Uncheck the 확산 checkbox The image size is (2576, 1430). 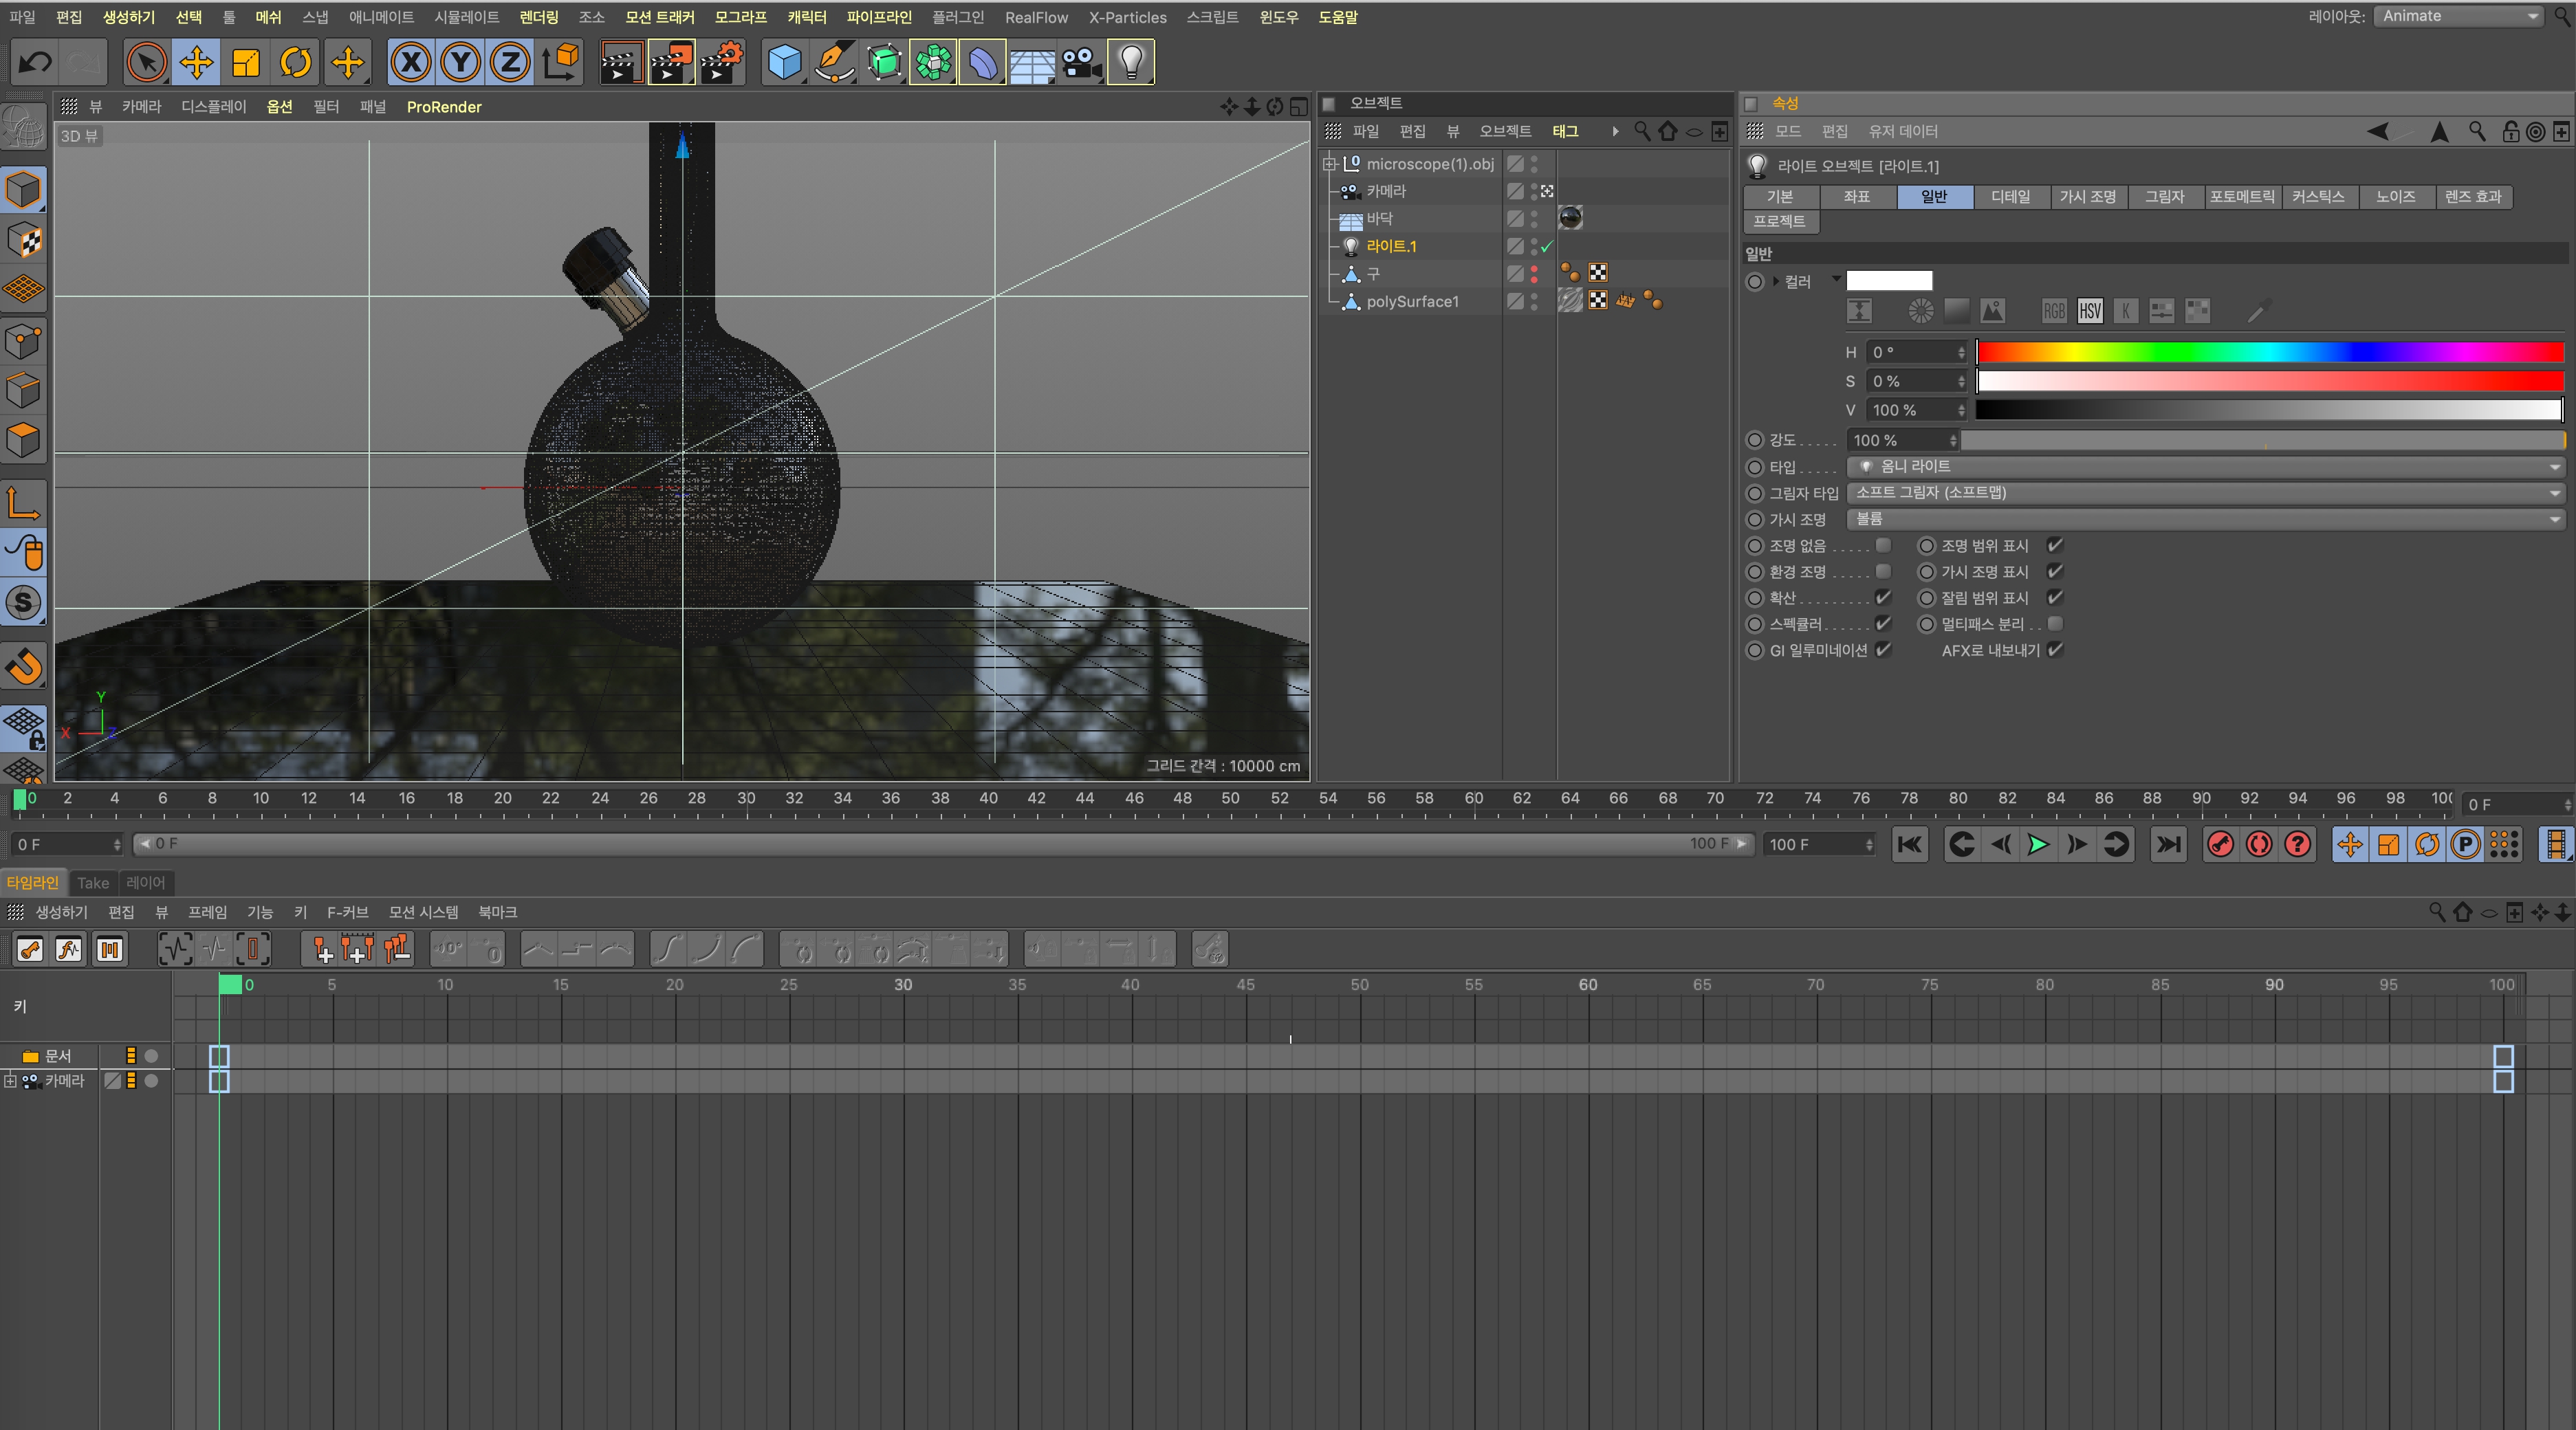pos(1883,597)
